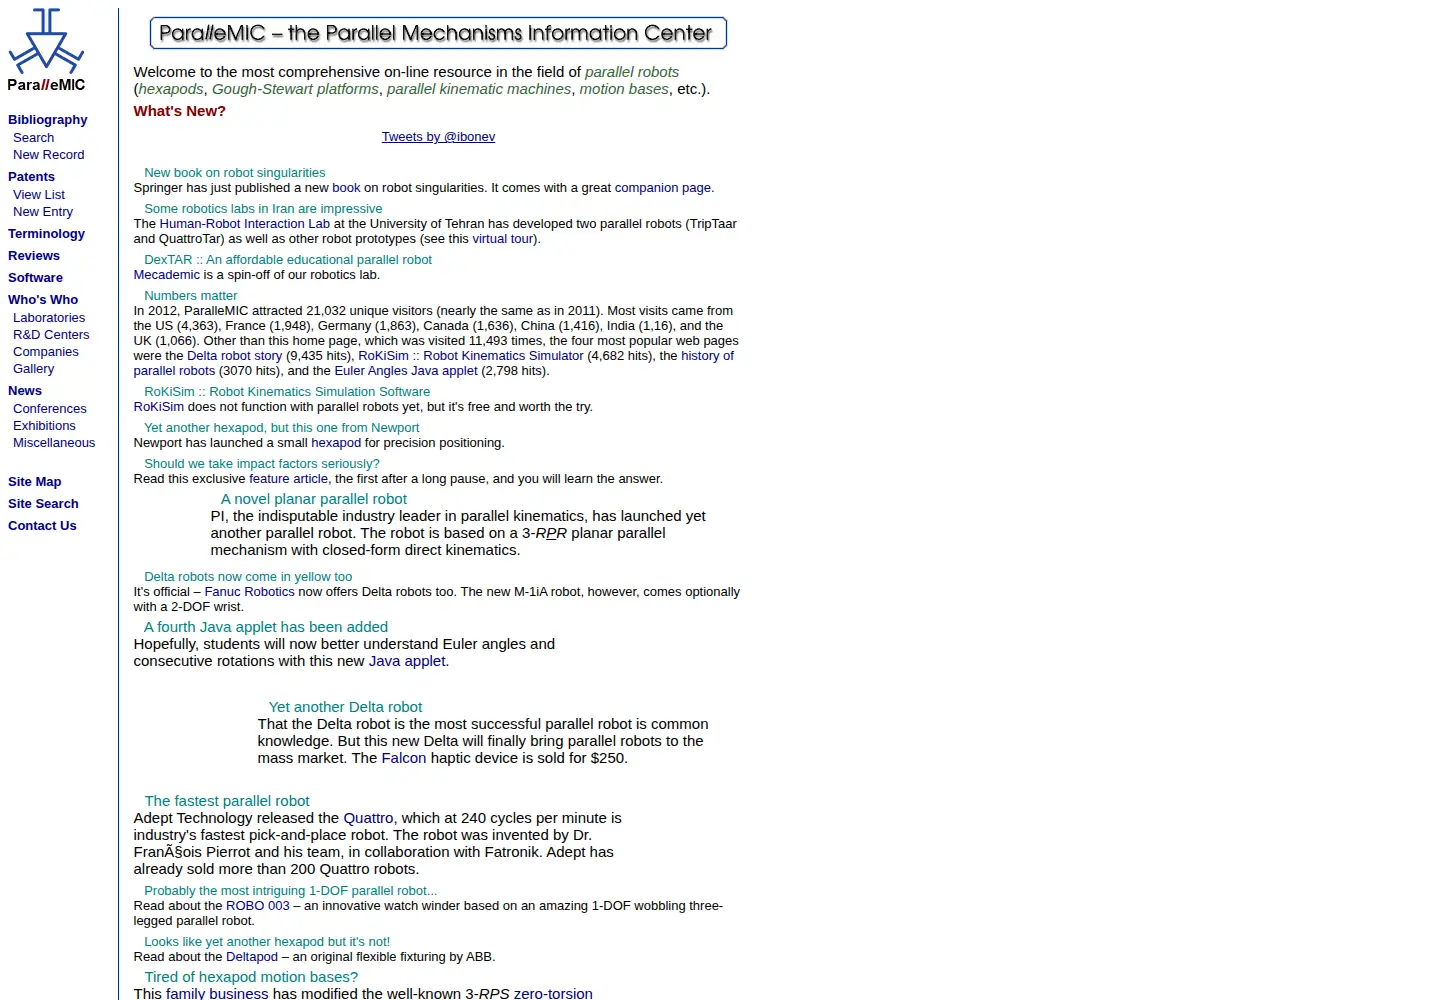
Task: Follow the singularities 'book' link
Action: pyautogui.click(x=346, y=188)
